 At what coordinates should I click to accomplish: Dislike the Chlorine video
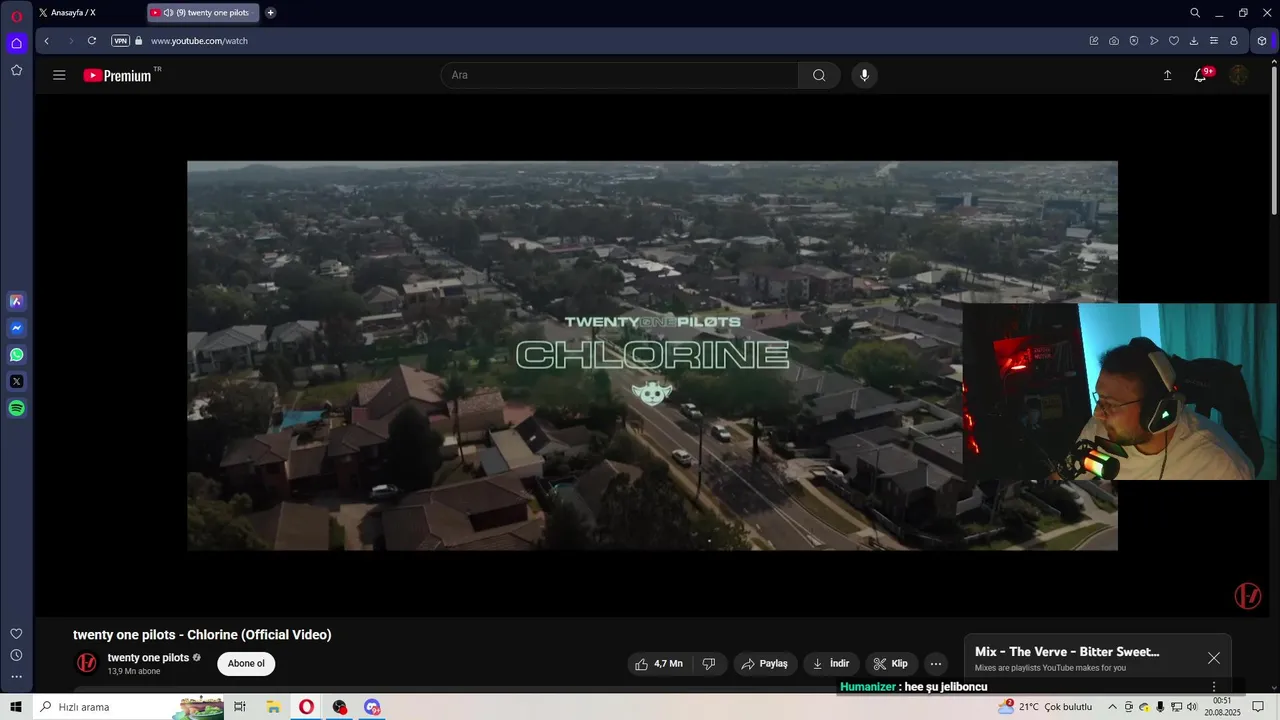[x=709, y=663]
